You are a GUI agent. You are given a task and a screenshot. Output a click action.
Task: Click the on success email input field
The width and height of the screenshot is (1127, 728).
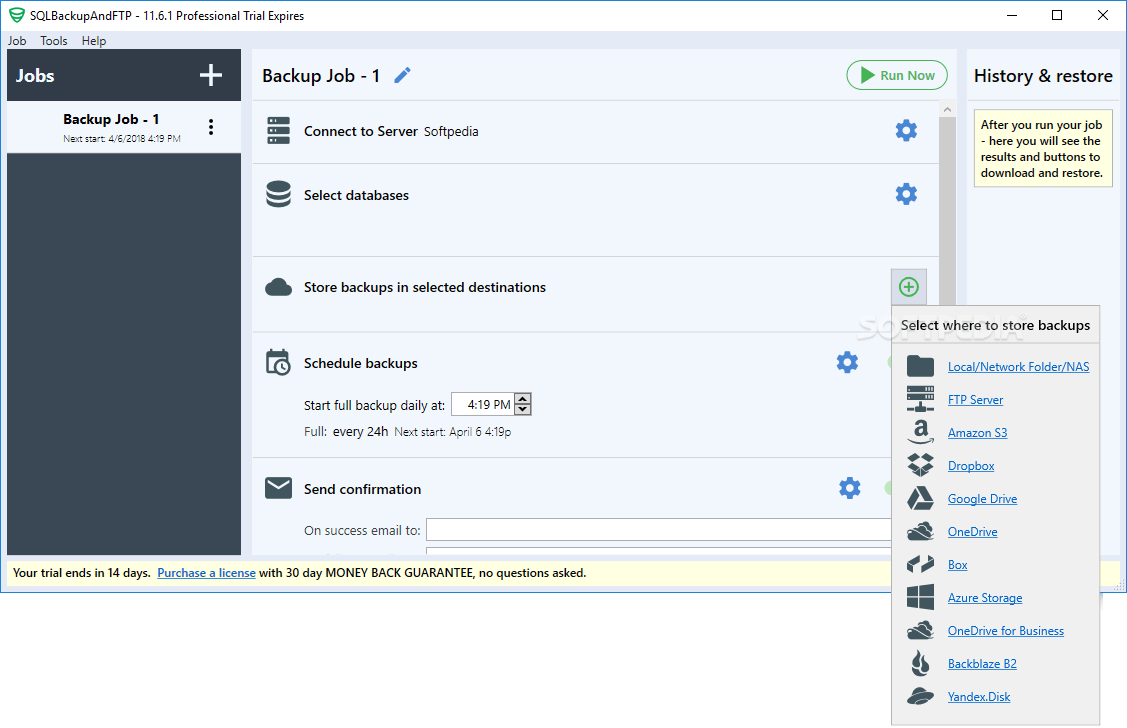[660, 529]
